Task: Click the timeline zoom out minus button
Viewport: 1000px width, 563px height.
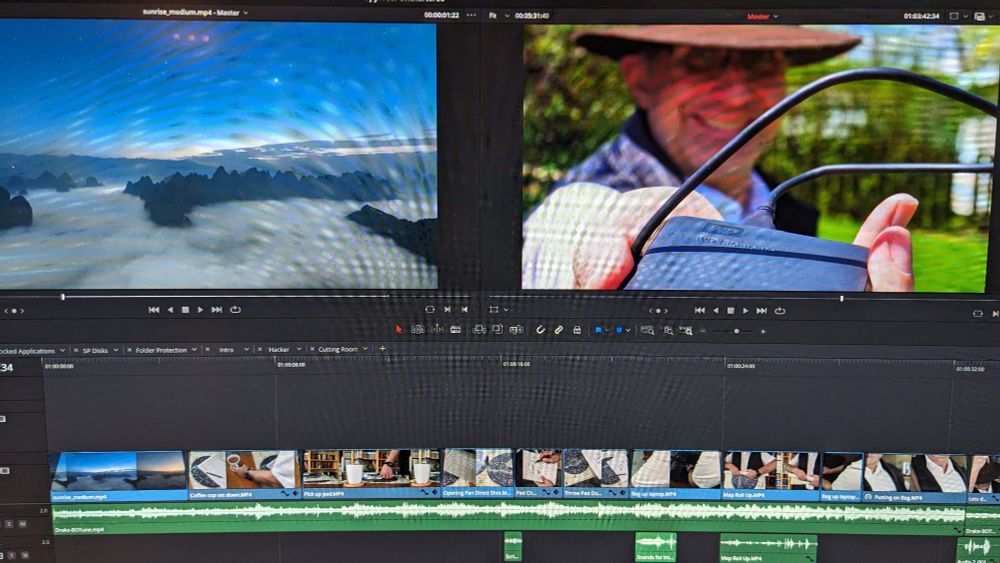Action: tap(703, 331)
